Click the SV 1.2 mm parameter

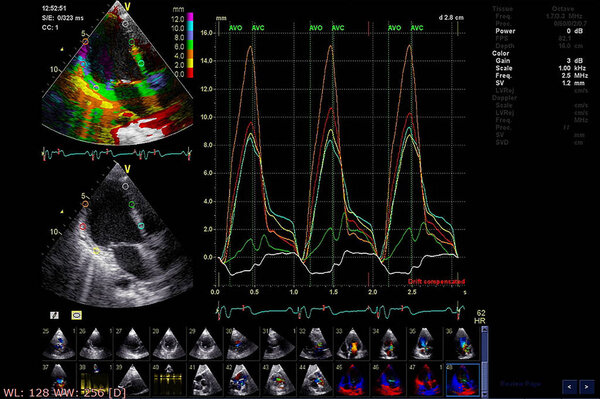pyautogui.click(x=541, y=83)
